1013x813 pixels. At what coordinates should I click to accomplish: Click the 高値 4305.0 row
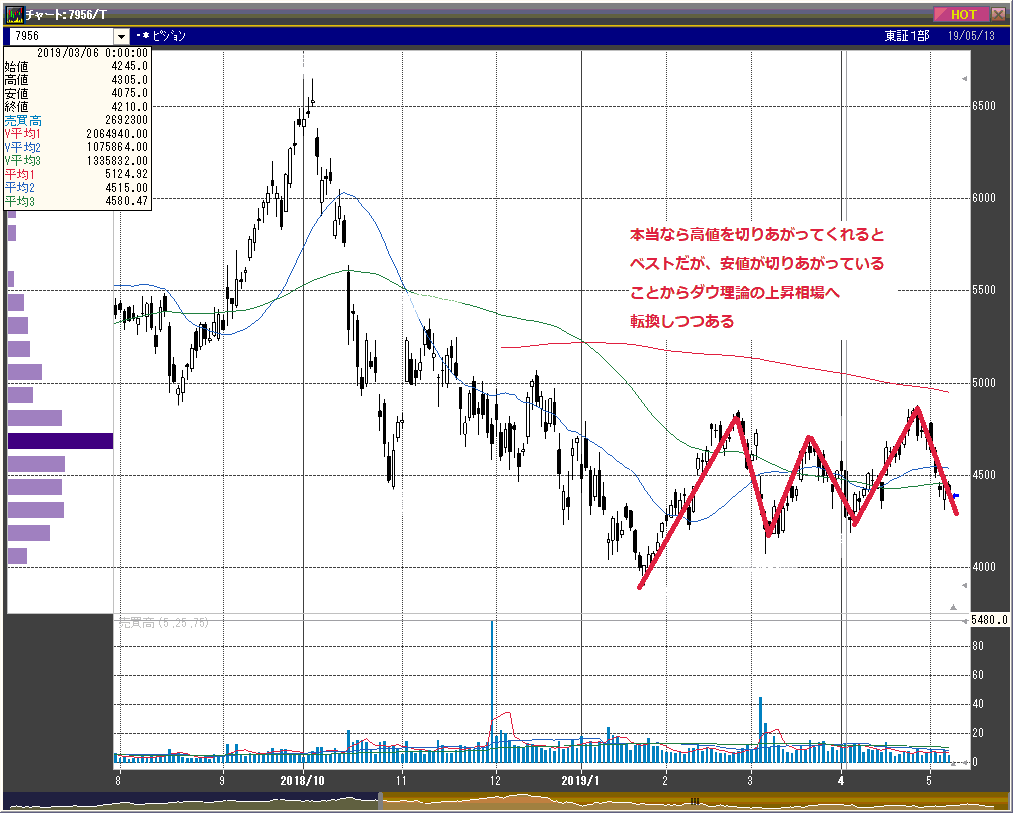click(76, 79)
